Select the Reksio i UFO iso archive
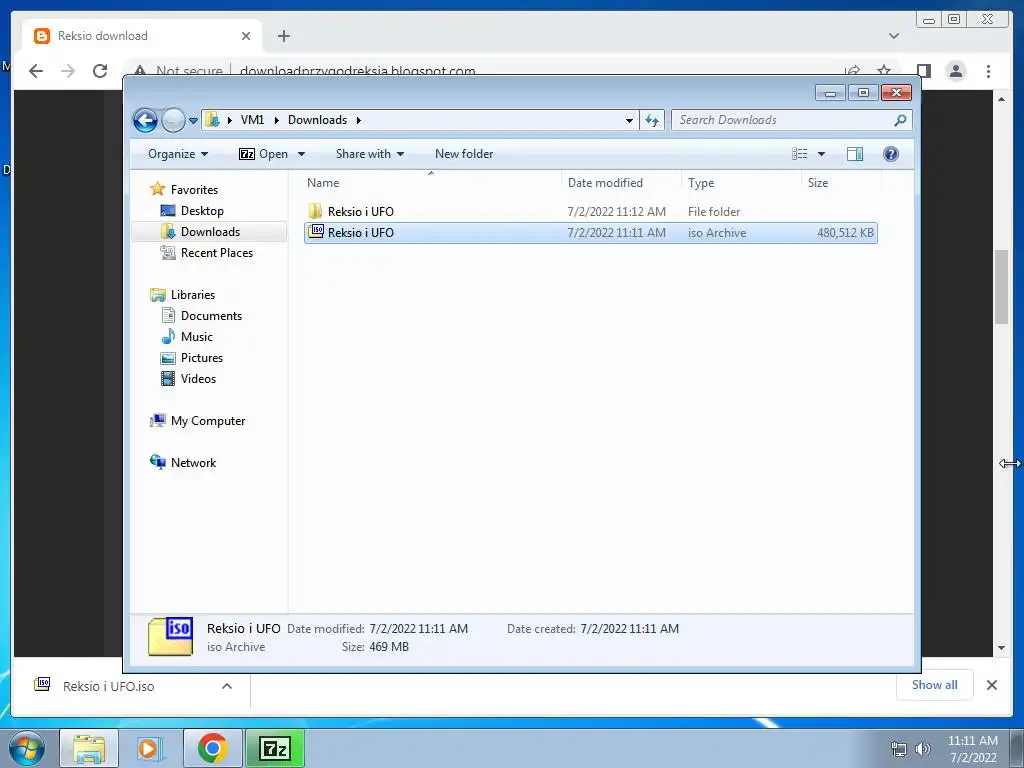Screen dimensions: 1024x768 [590, 232]
